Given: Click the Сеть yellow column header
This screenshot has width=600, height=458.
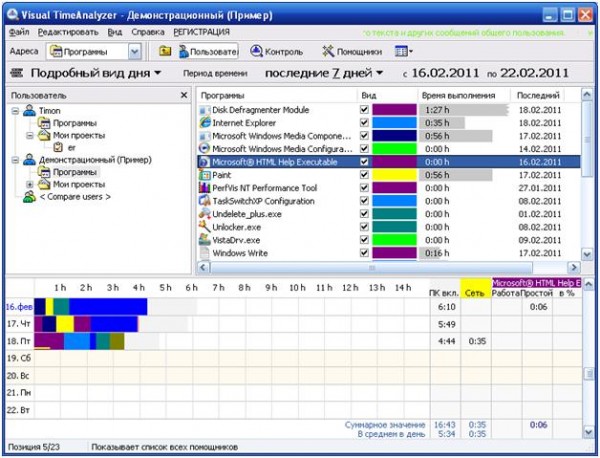Looking at the screenshot, I should pyautogui.click(x=475, y=288).
